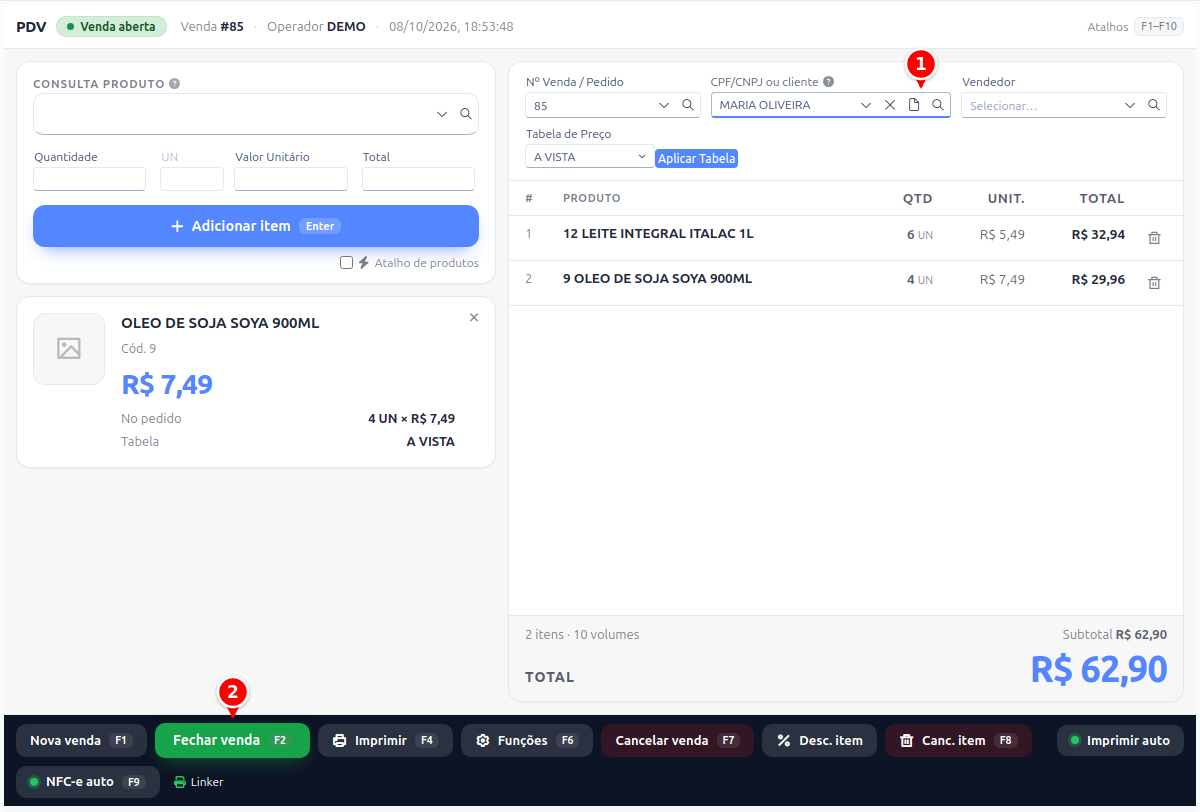Click the Adicionar item button
This screenshot has height=812, width=1200.
click(256, 226)
